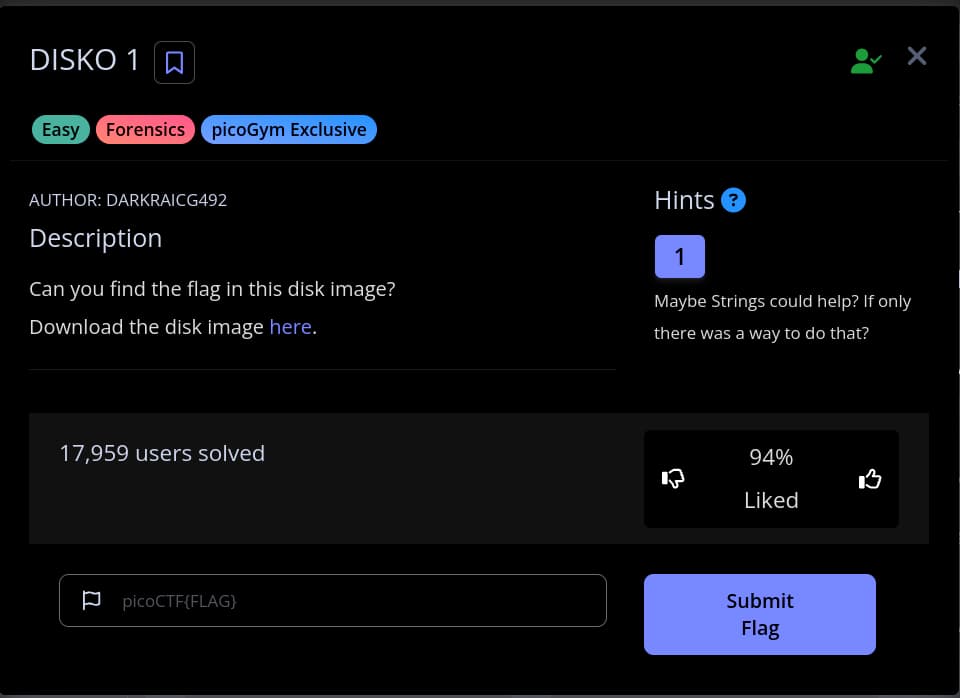Select the picoGym Exclusive tag

coord(288,130)
